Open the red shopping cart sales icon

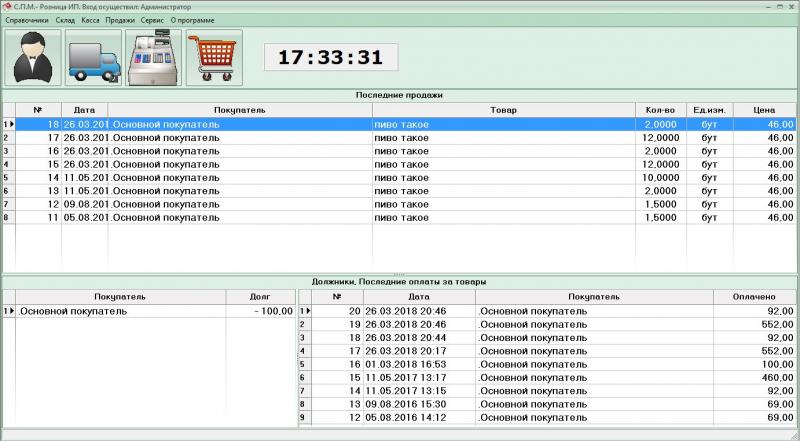point(214,57)
